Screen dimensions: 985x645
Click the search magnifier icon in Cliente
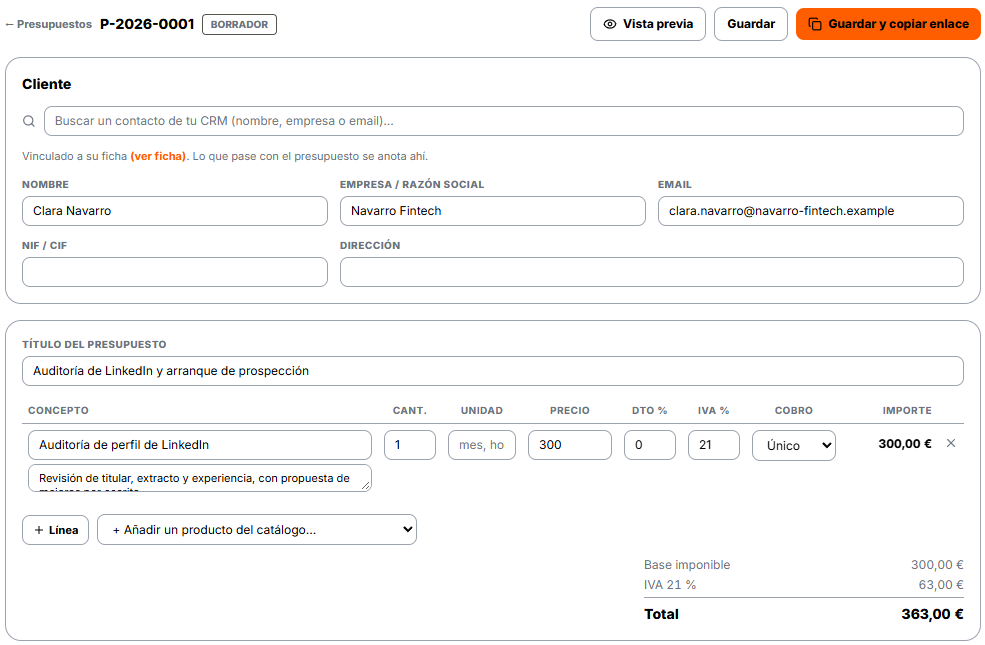[29, 121]
